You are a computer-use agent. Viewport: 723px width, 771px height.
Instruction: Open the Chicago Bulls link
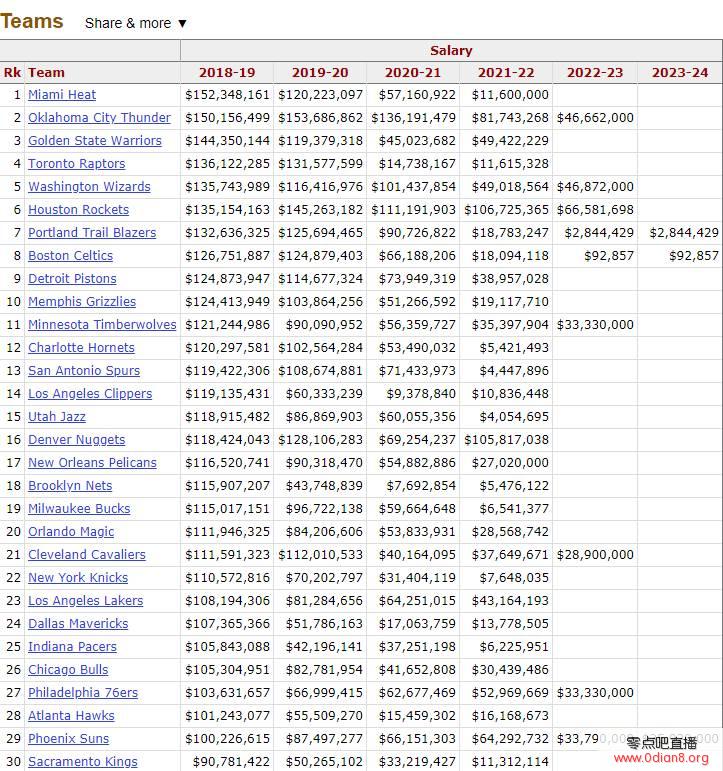click(68, 670)
